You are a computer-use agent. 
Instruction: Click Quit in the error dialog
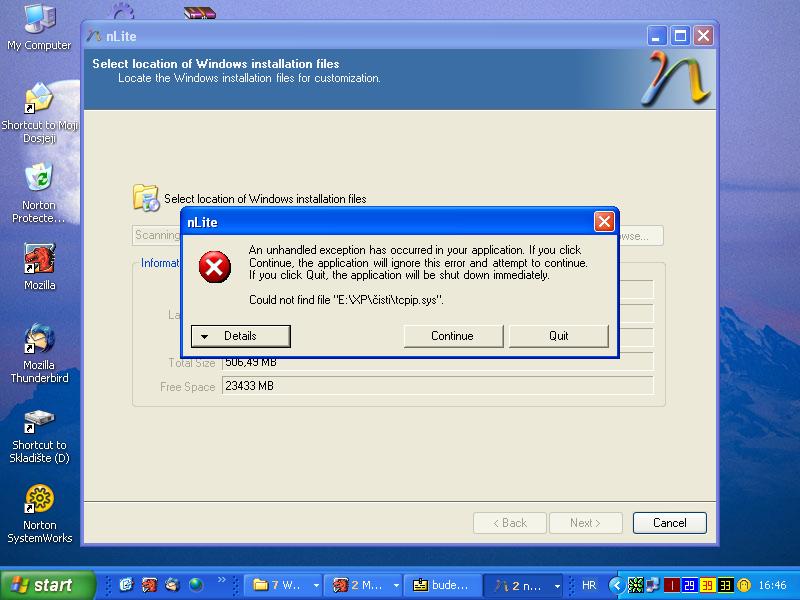559,336
